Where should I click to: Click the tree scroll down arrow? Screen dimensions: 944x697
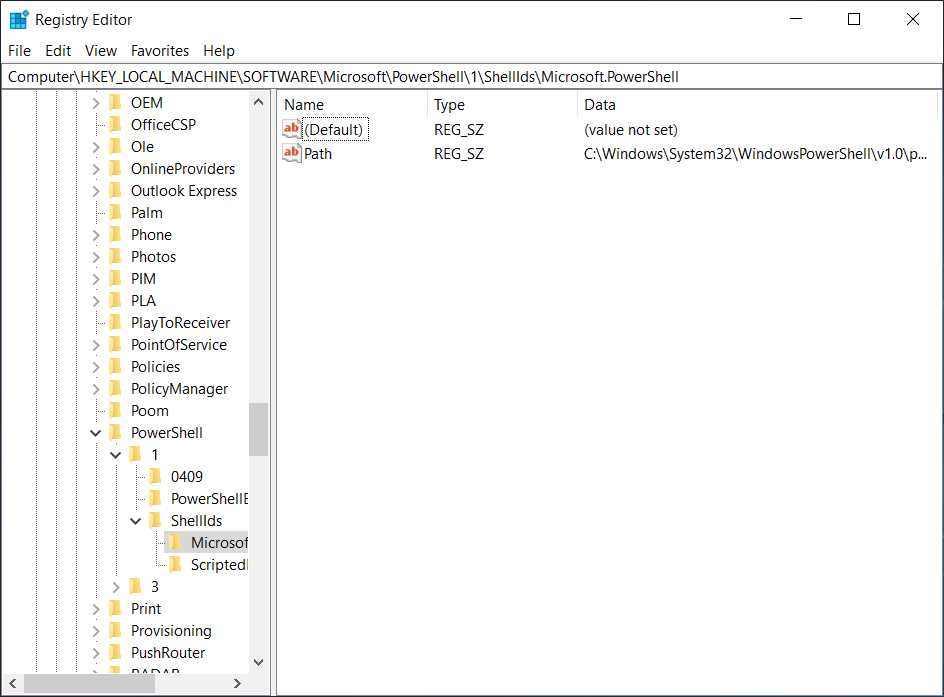tap(258, 662)
